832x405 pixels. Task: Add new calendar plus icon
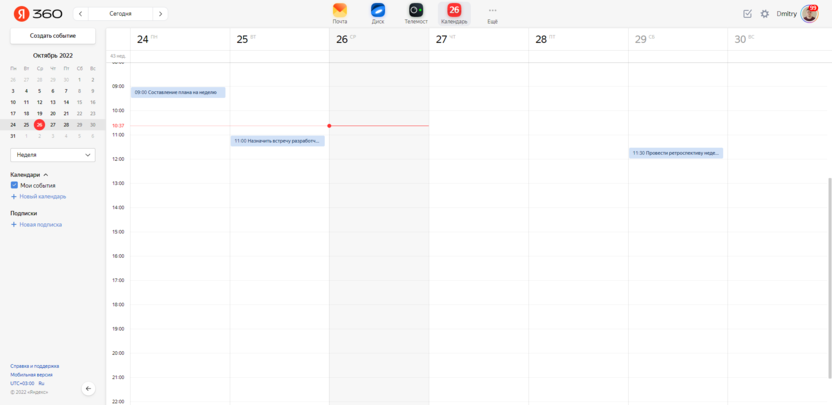(x=14, y=196)
